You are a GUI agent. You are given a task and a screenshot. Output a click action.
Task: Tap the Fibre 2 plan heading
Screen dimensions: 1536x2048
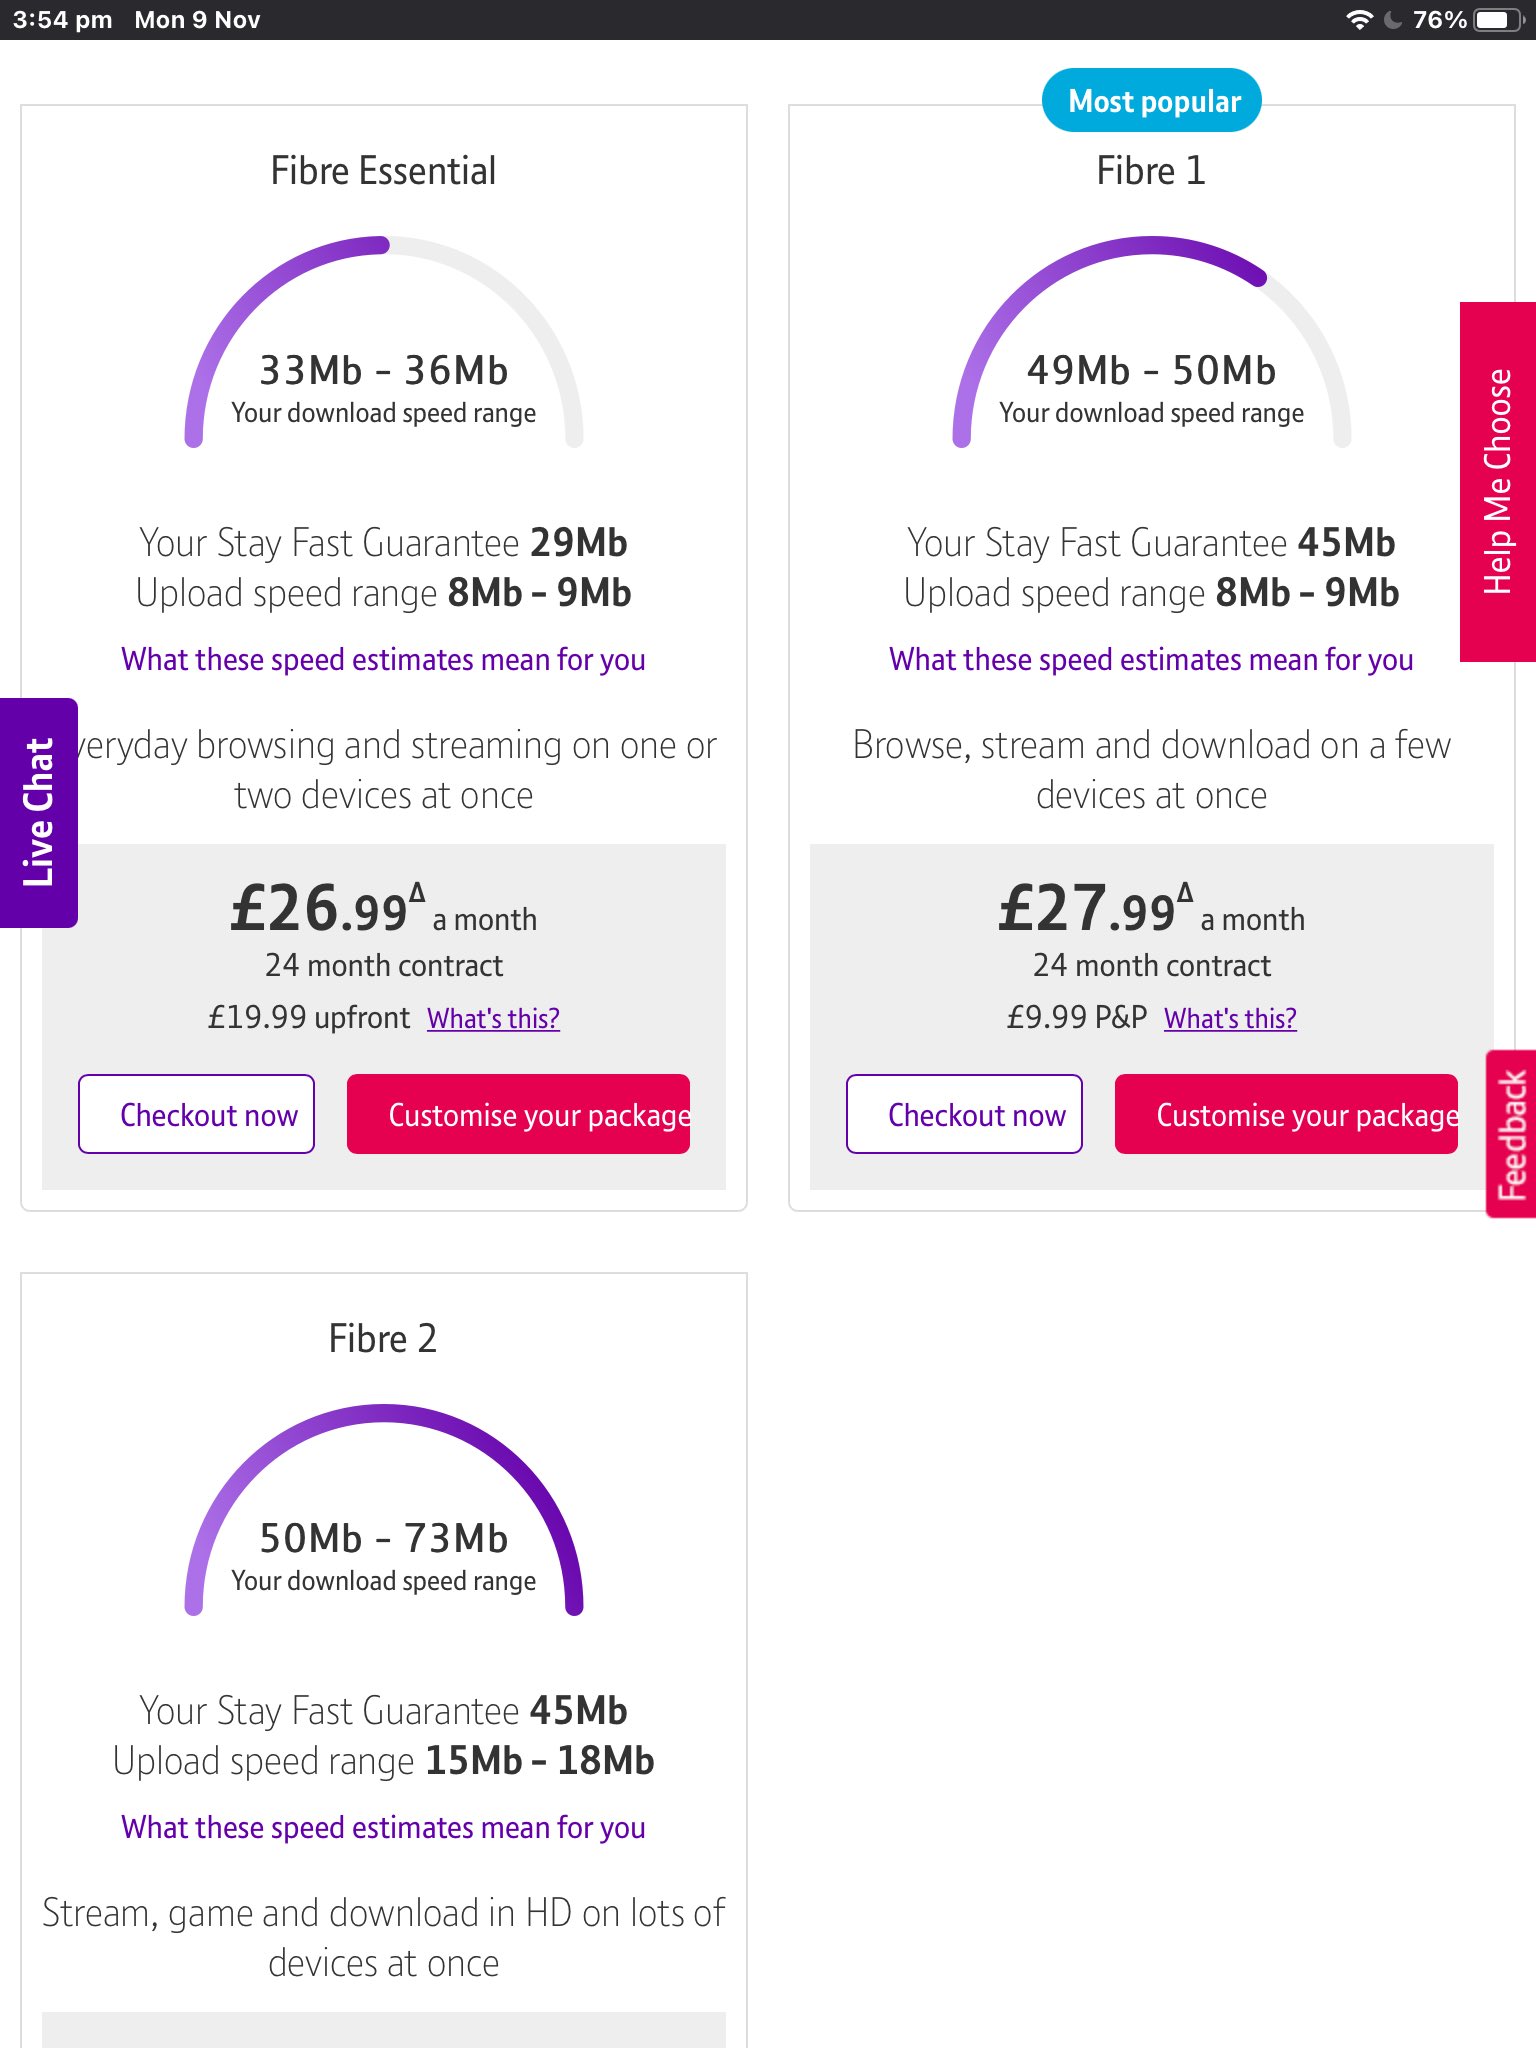tap(383, 1338)
